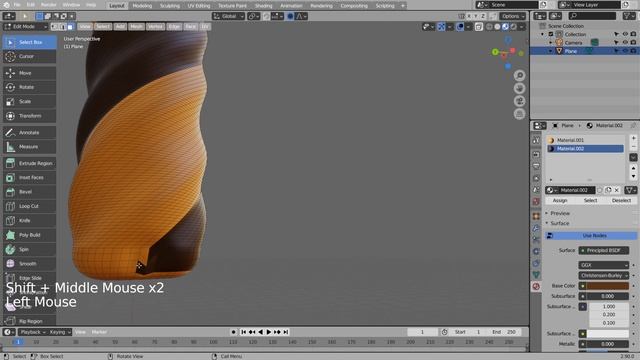640x360 pixels.
Task: Pick the Edge Slide tool
Action: [29, 278]
